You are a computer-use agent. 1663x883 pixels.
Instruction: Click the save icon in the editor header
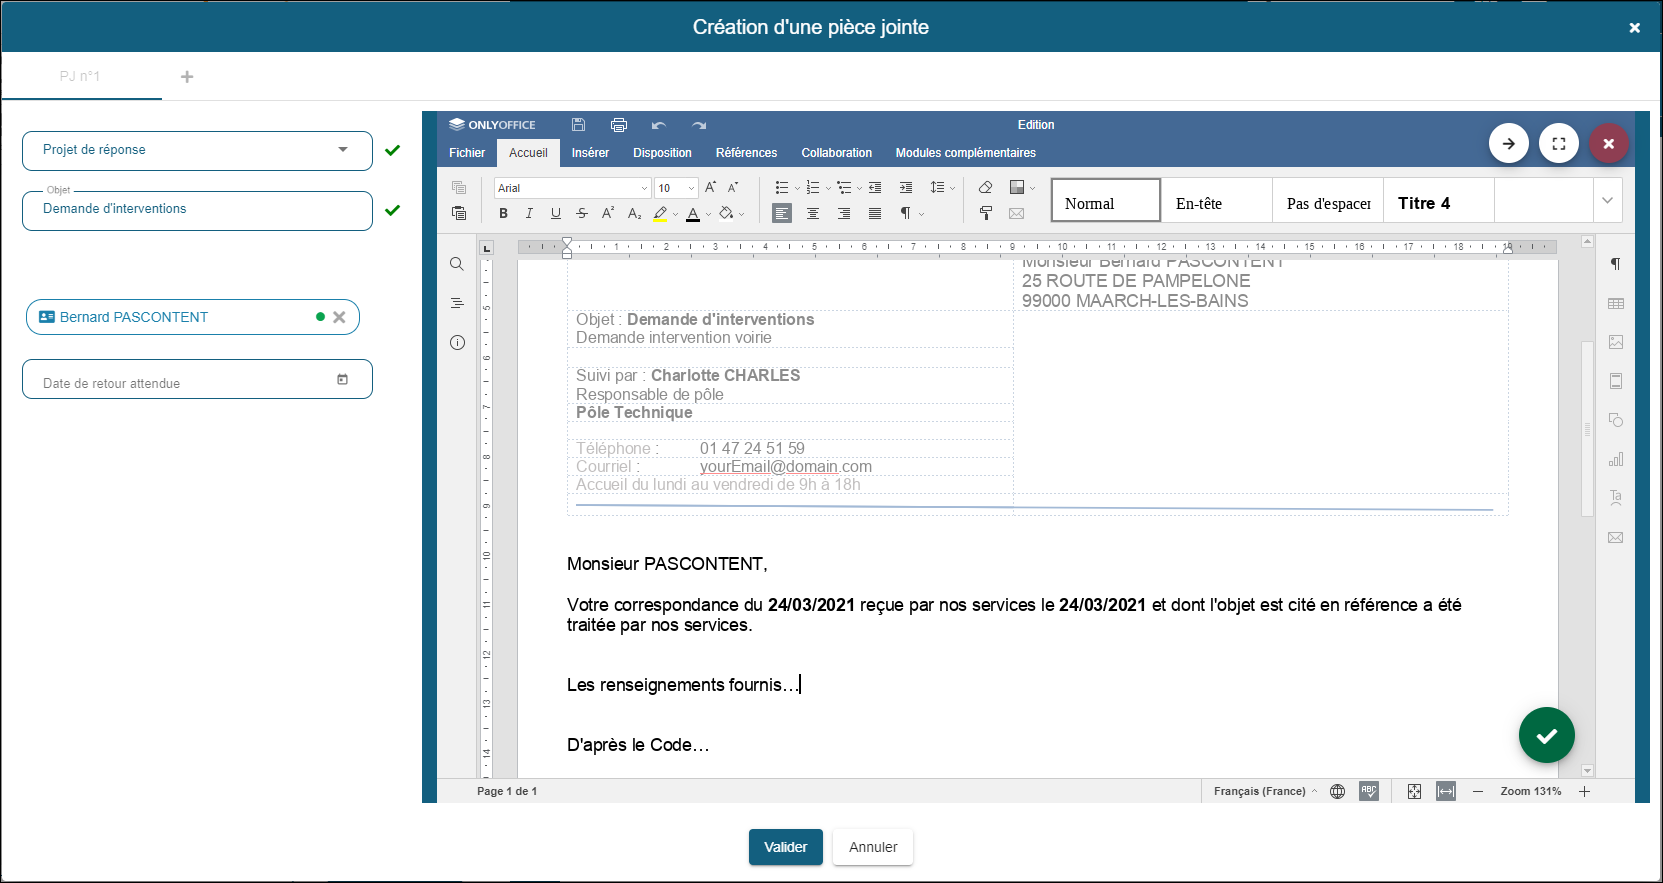pos(578,125)
